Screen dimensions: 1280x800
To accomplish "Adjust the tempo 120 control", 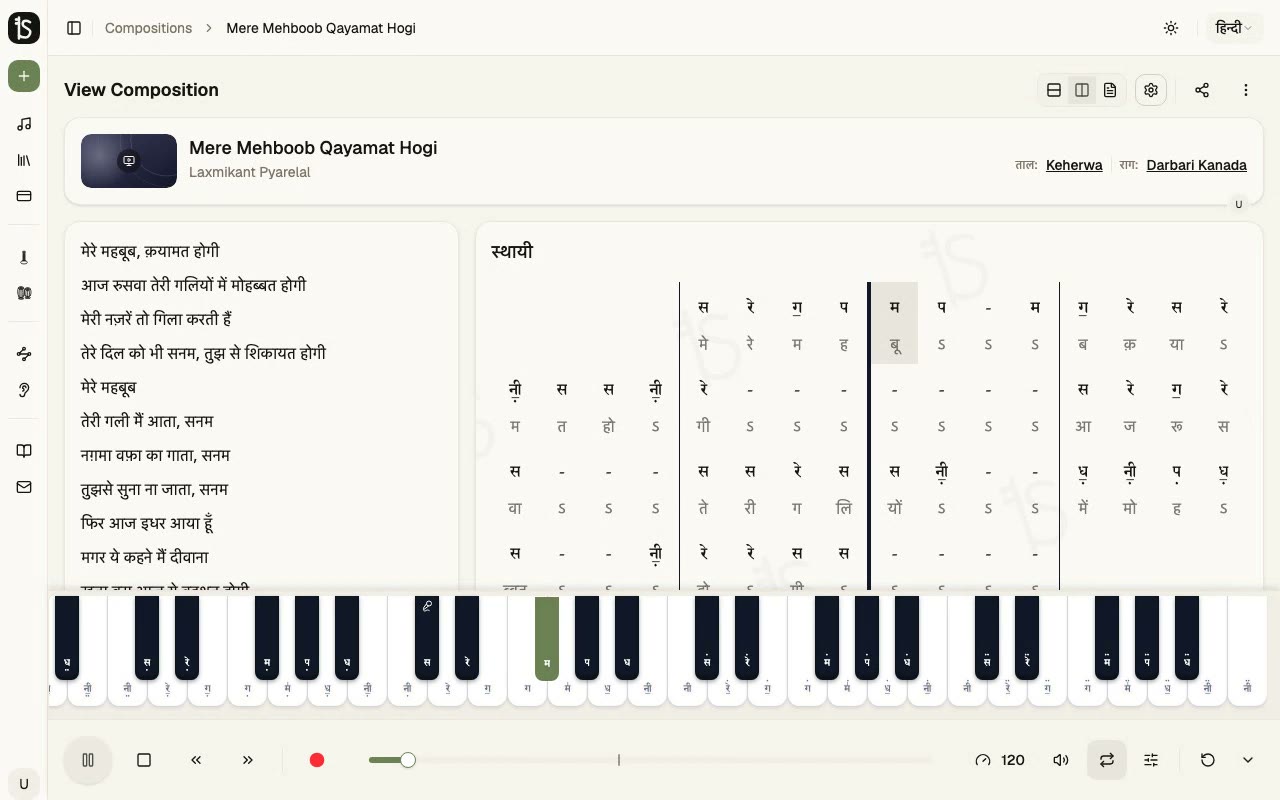I will click(x=1000, y=760).
